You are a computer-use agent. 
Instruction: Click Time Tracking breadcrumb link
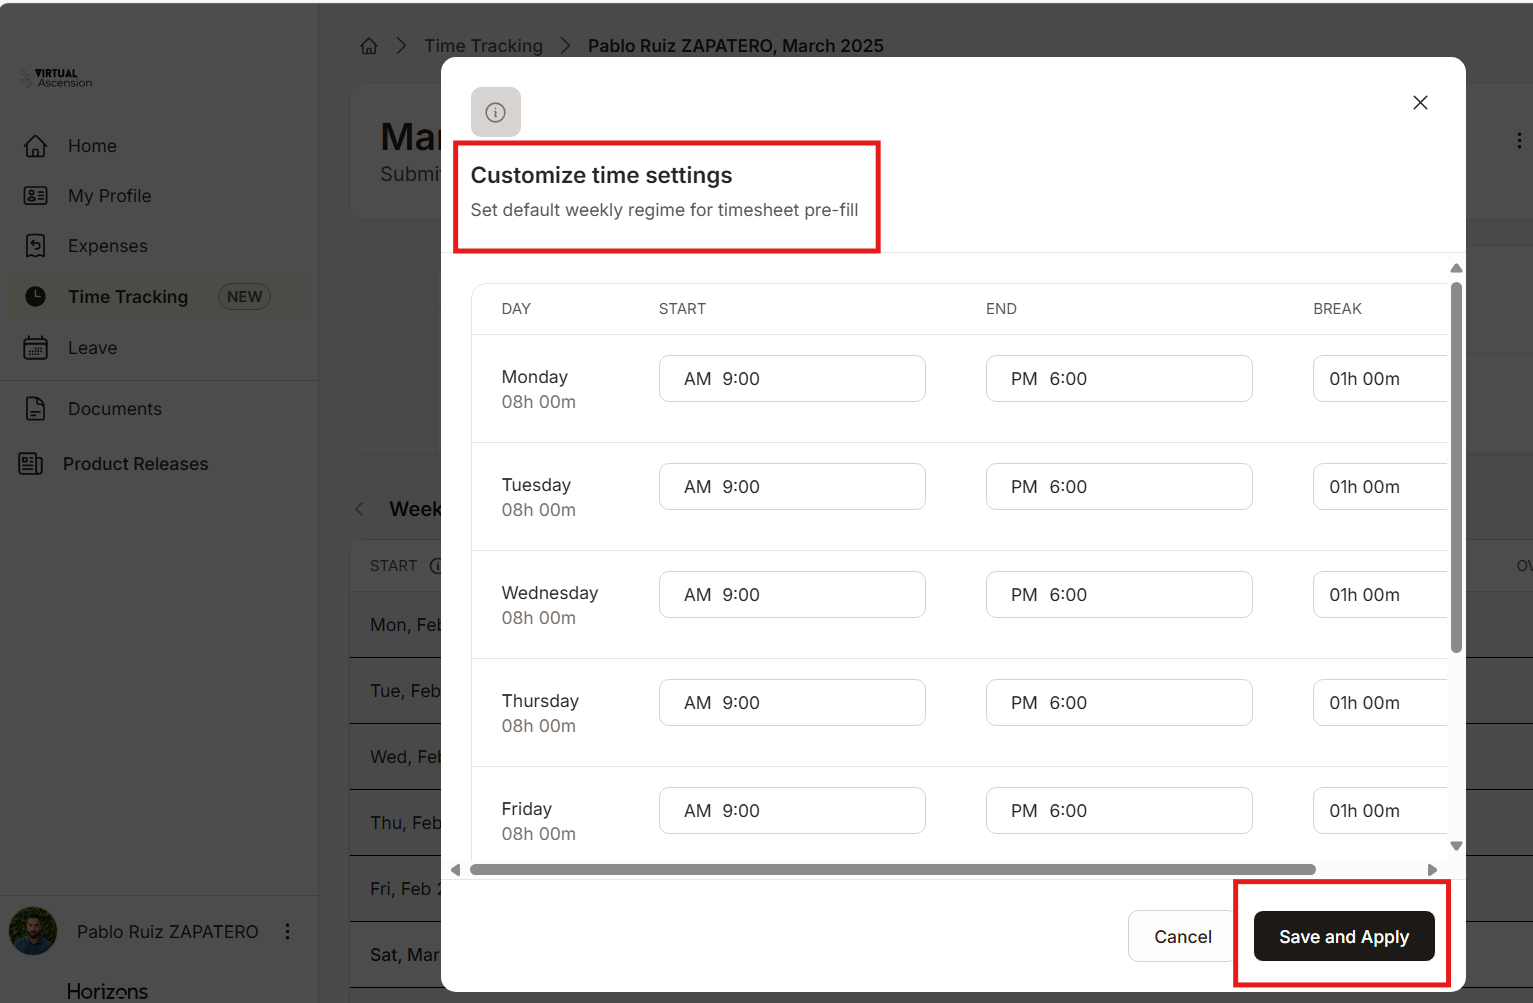pyautogui.click(x=484, y=46)
